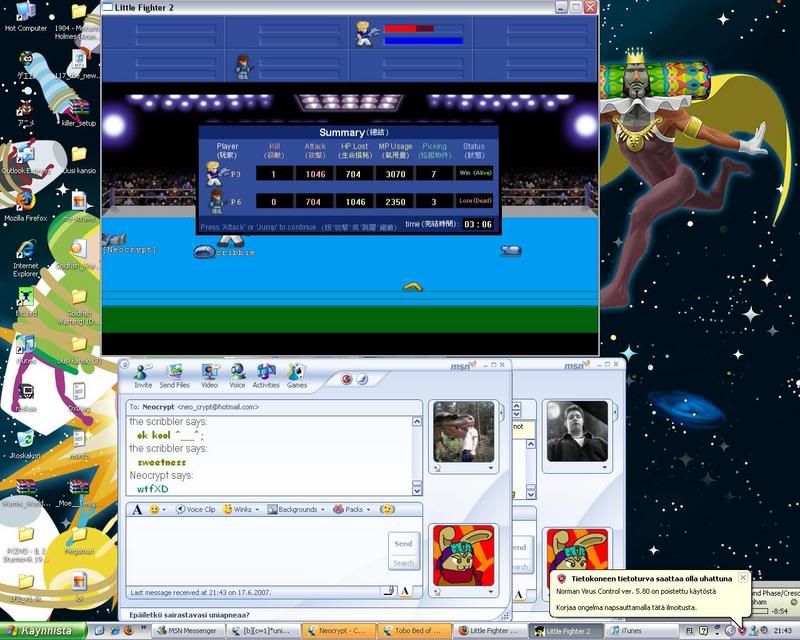Click the Send button in chat

coord(403,543)
